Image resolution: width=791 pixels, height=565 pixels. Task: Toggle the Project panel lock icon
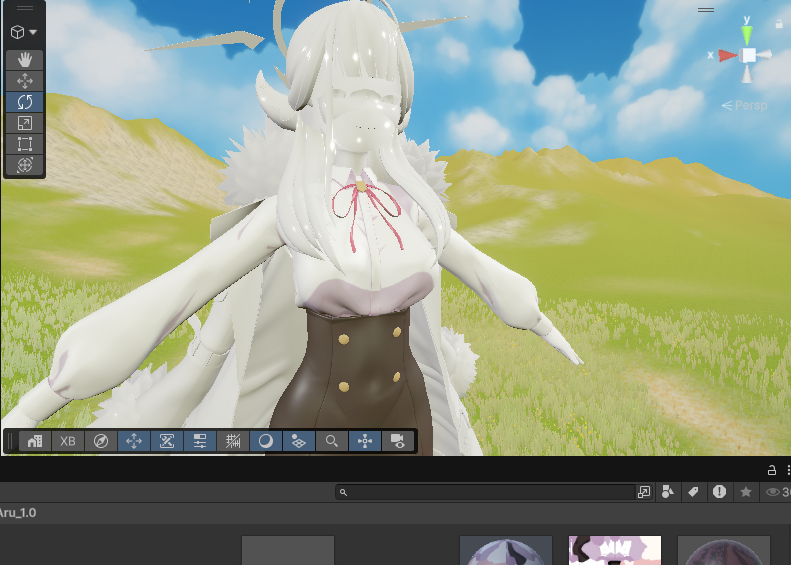[x=771, y=470]
